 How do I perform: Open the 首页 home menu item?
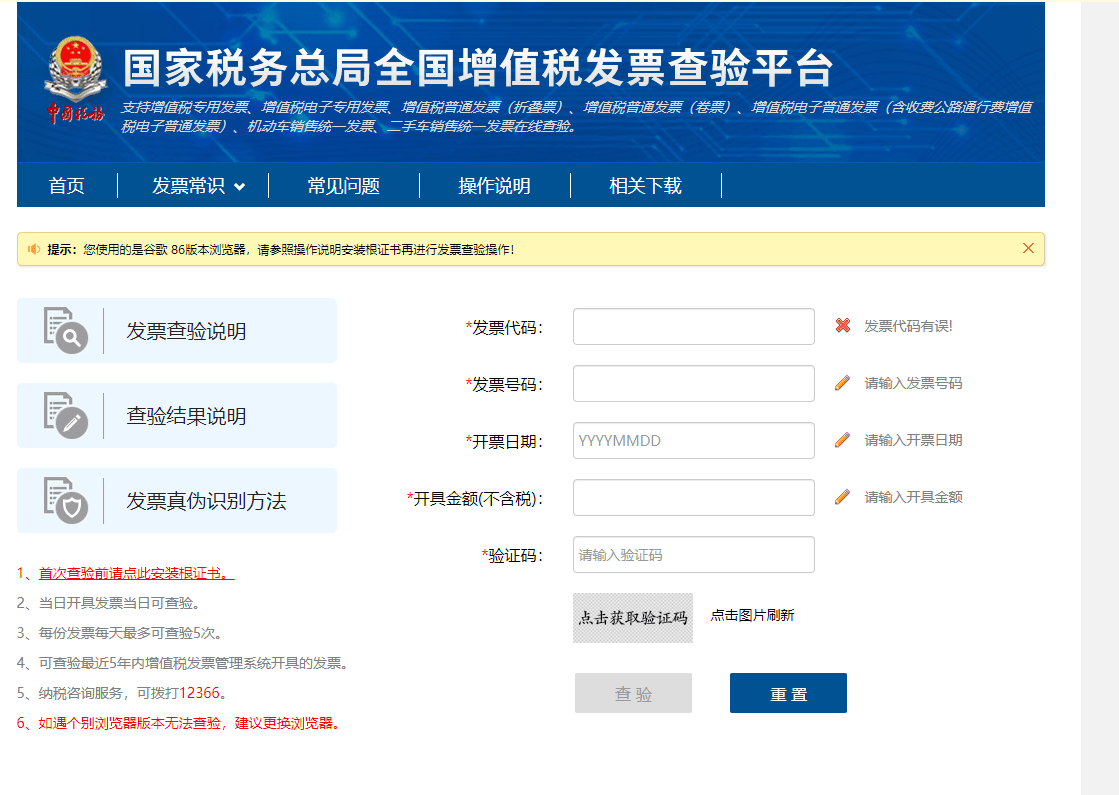tap(67, 186)
